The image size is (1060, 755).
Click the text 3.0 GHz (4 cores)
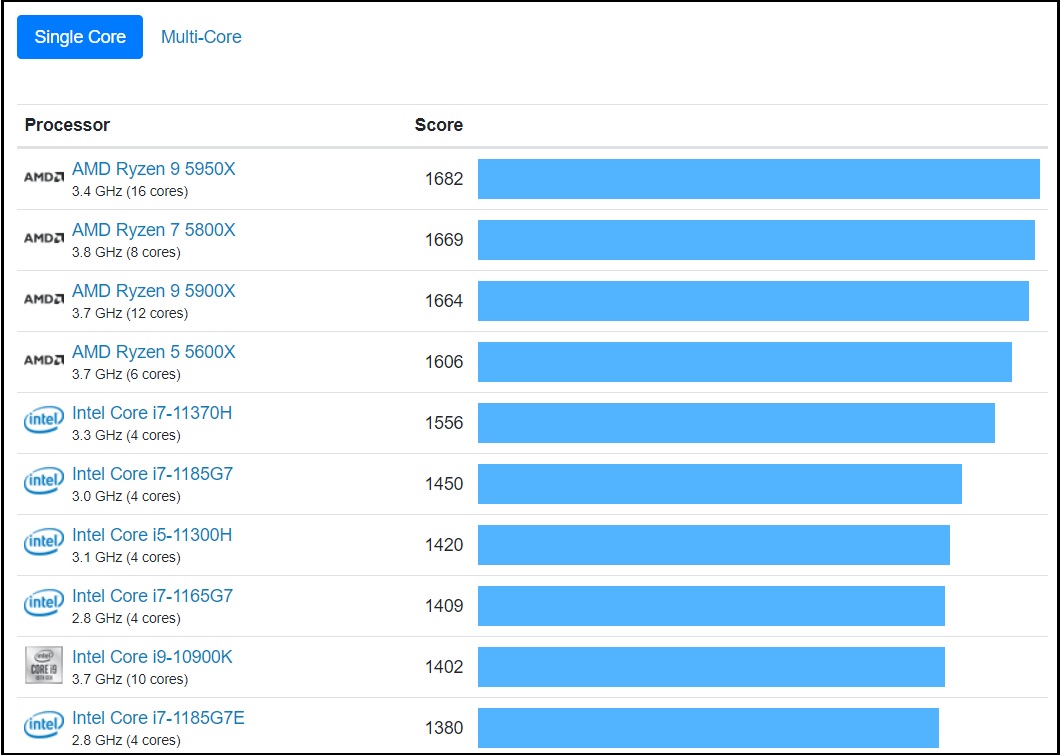pos(126,495)
